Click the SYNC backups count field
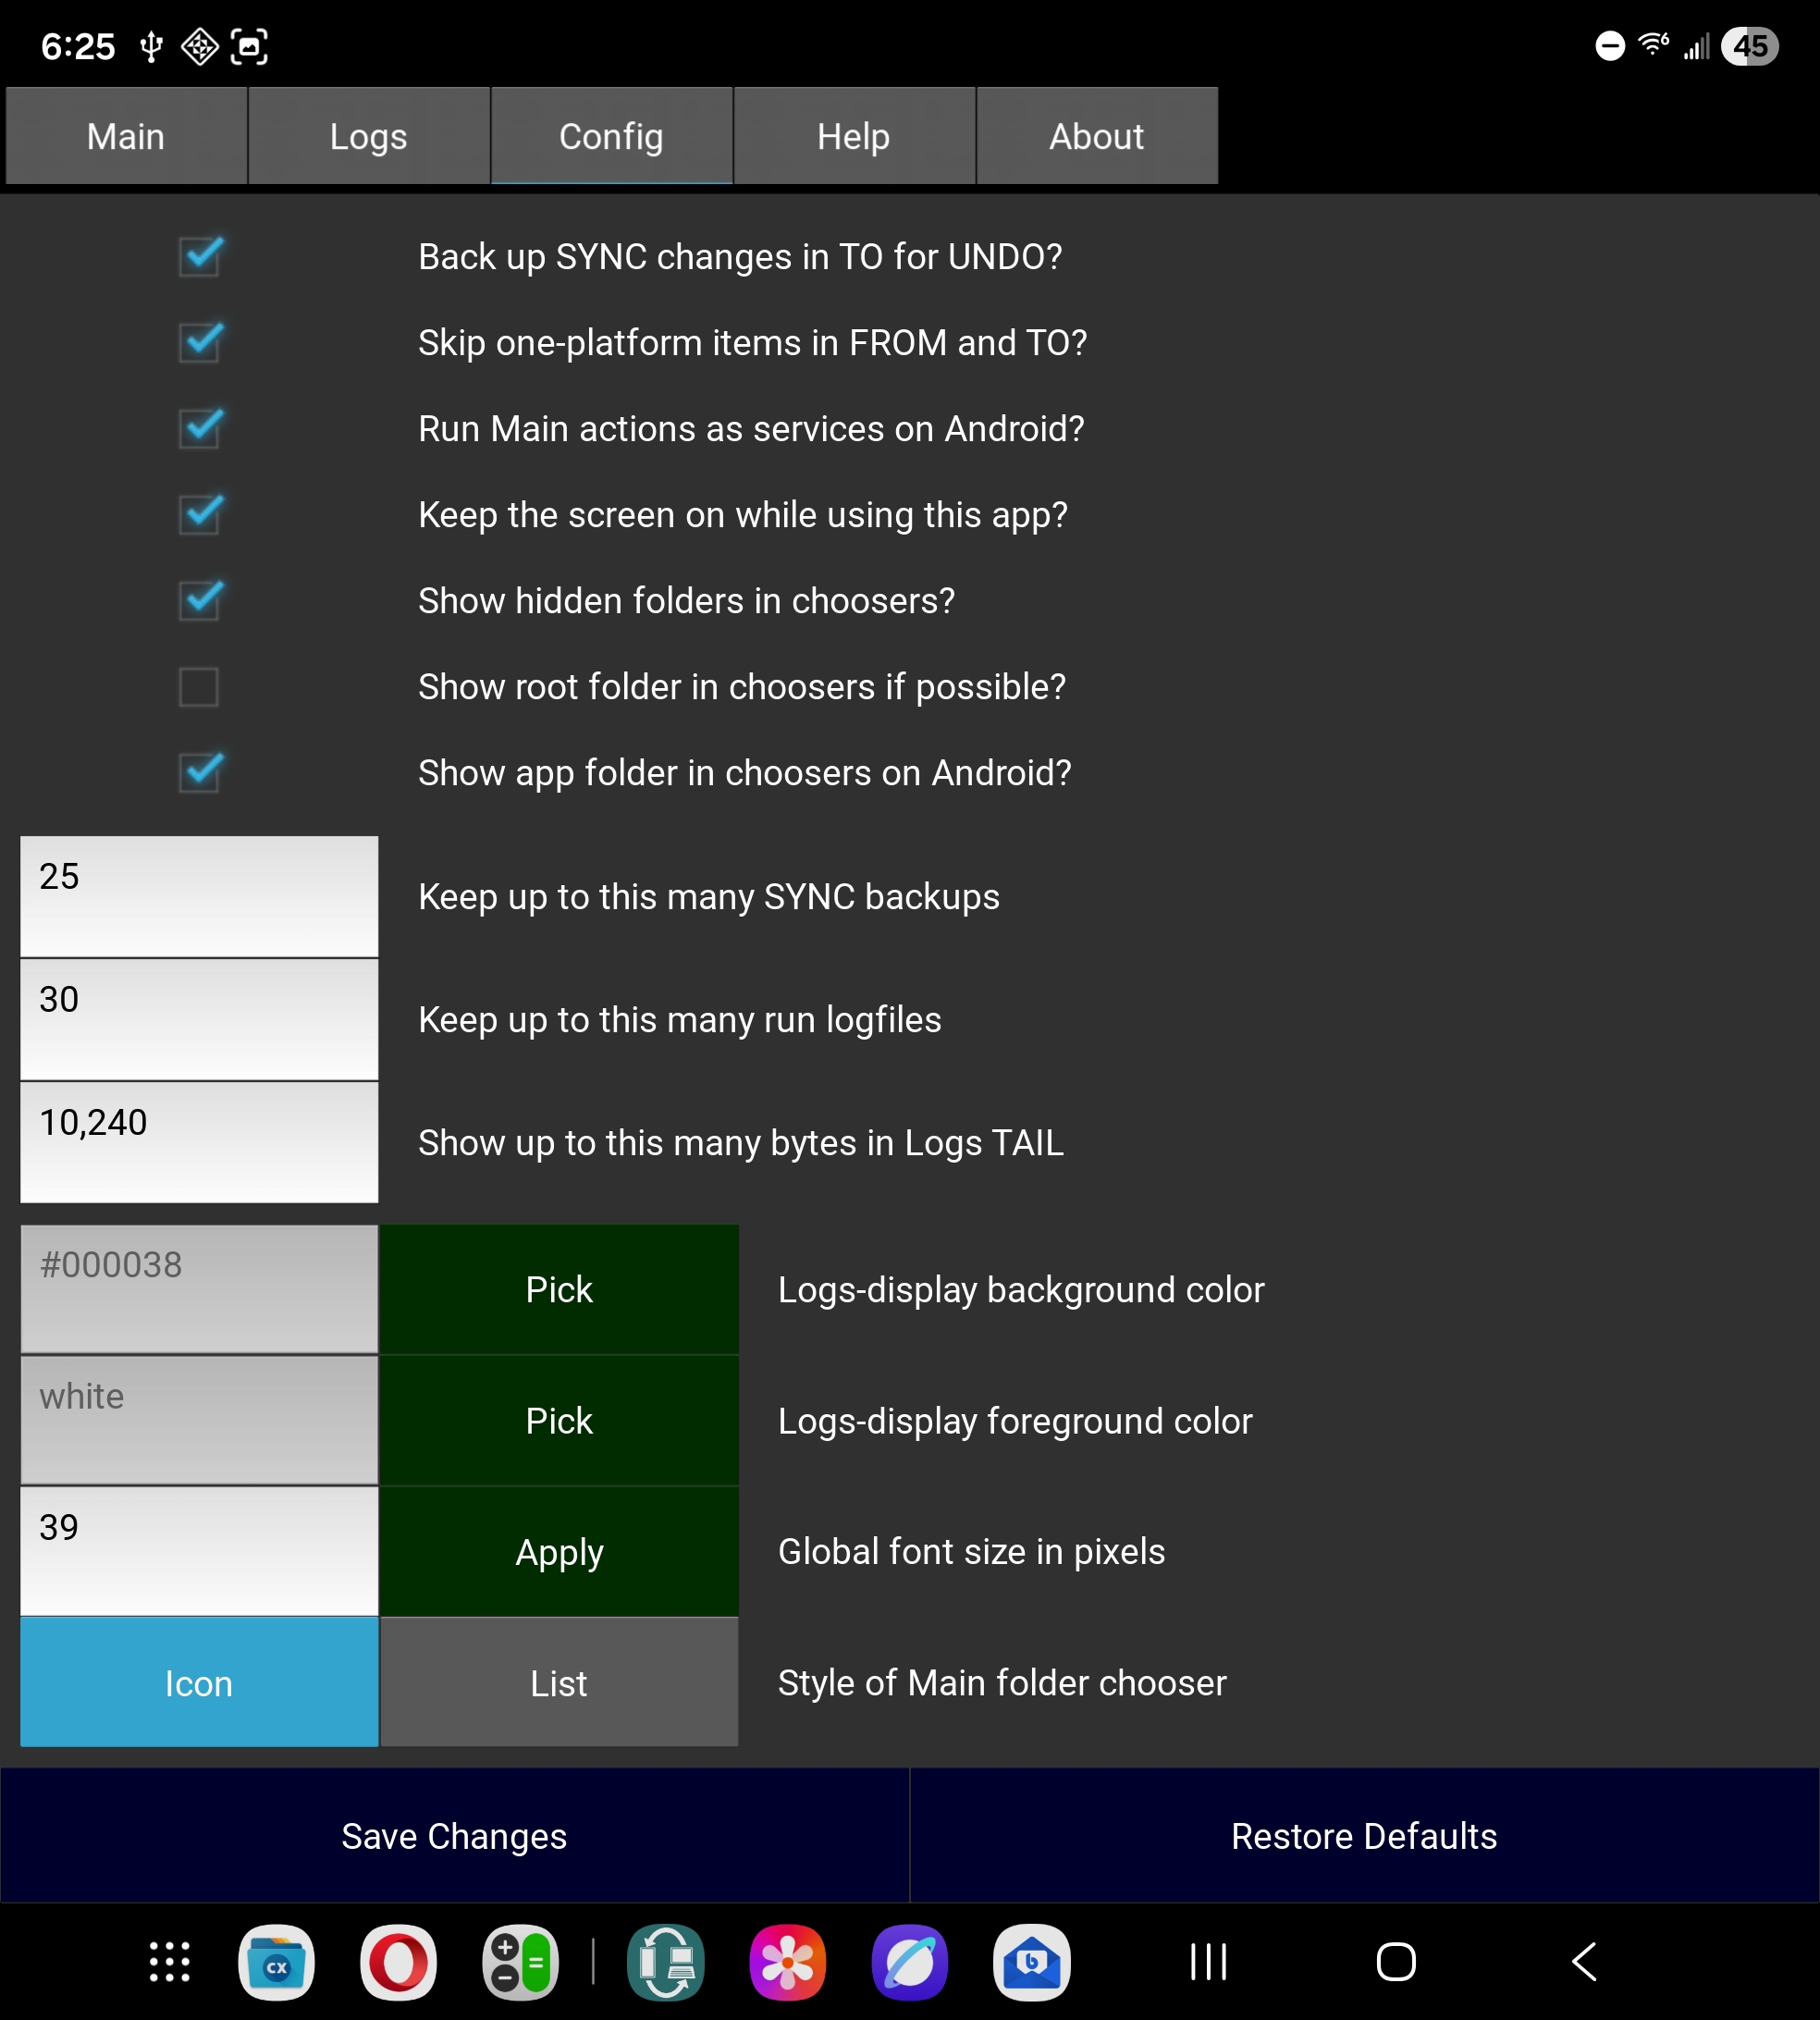 coord(199,896)
